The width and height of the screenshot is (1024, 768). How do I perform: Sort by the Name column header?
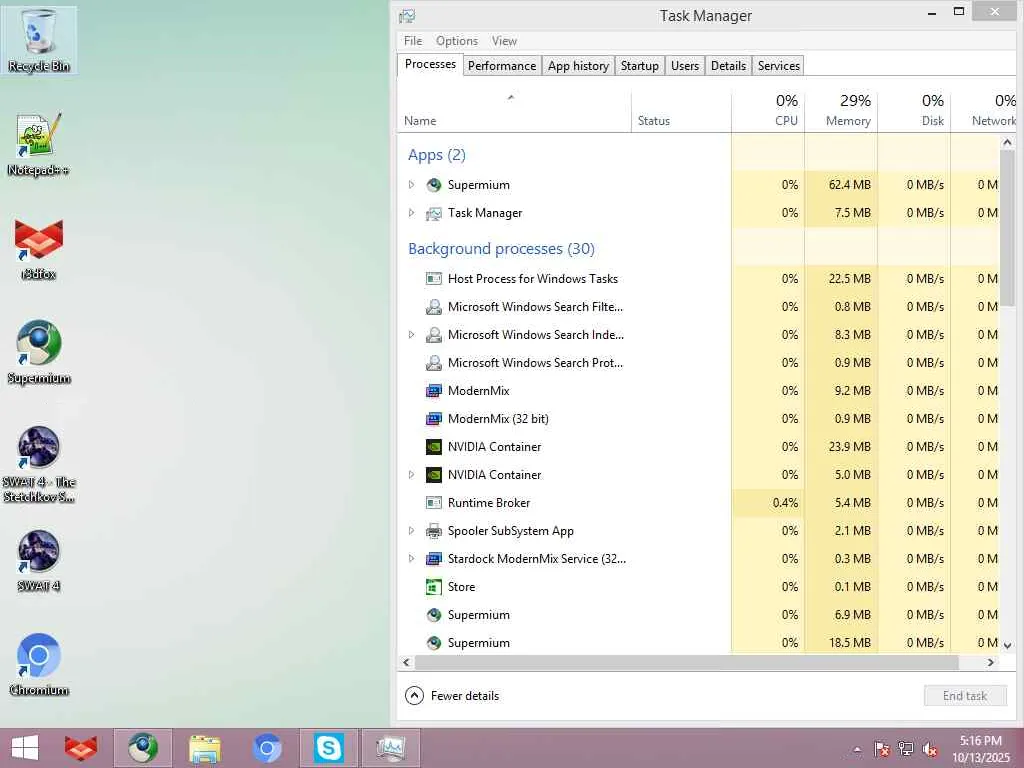click(514, 112)
